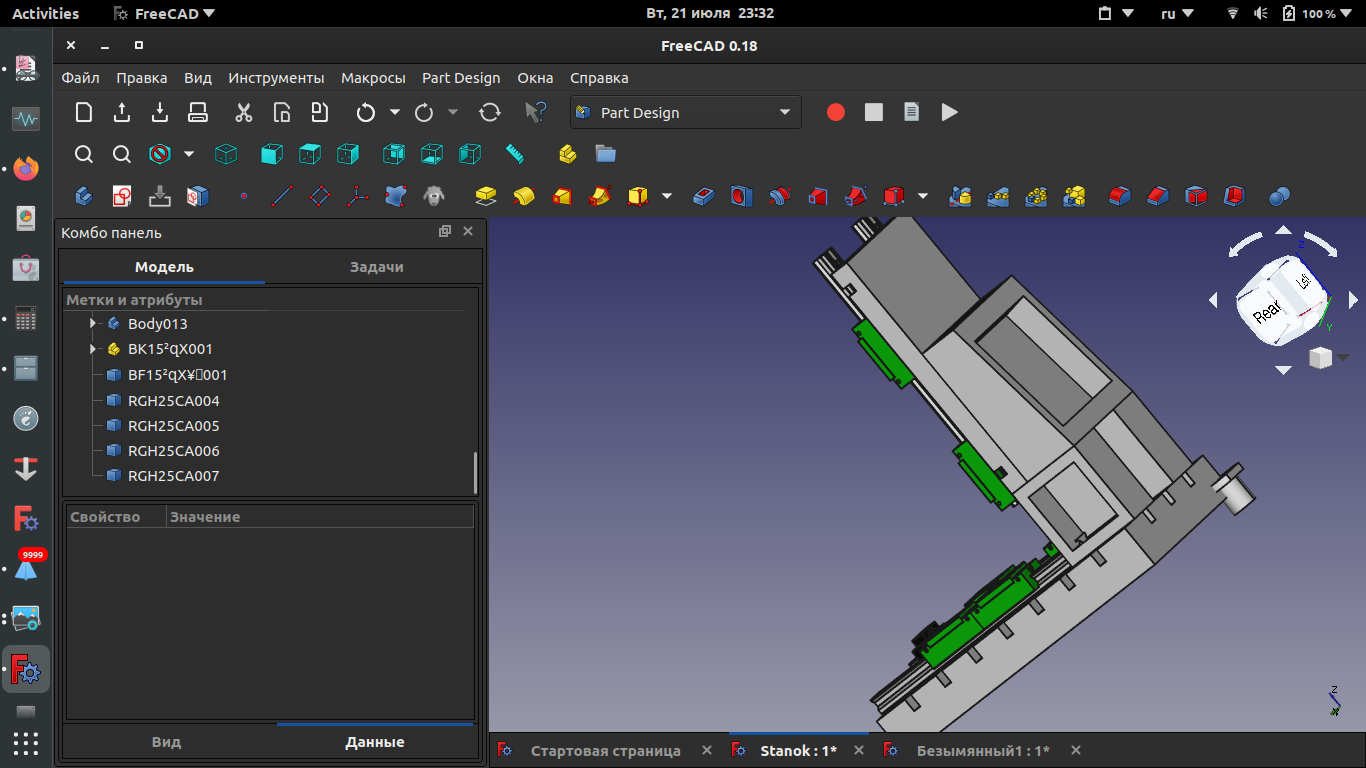Click the Create Body icon
Image resolution: width=1366 pixels, height=768 pixels.
tap(84, 196)
